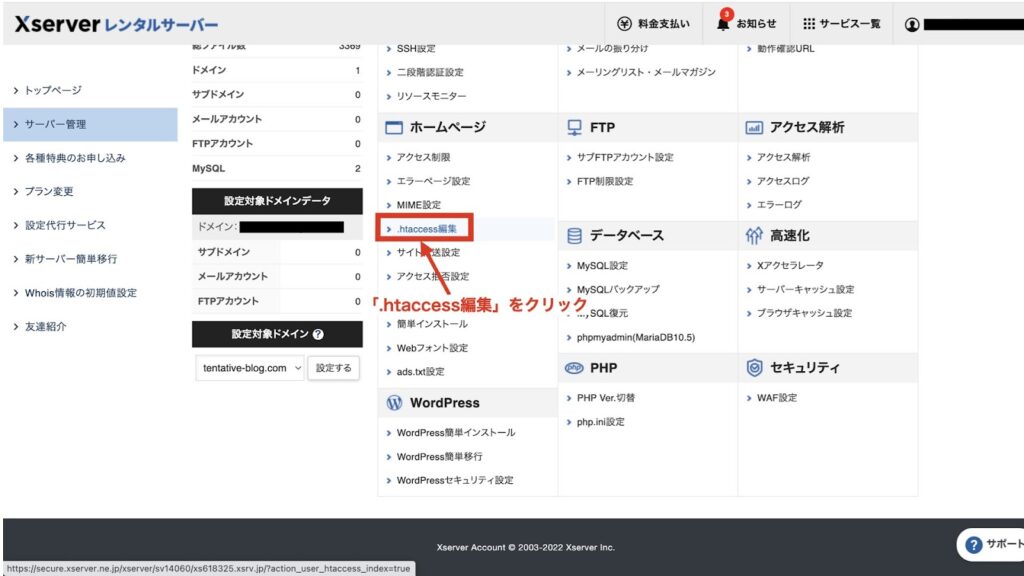This screenshot has width=1024, height=576.
Task: Click the user account icon
Action: click(x=912, y=25)
